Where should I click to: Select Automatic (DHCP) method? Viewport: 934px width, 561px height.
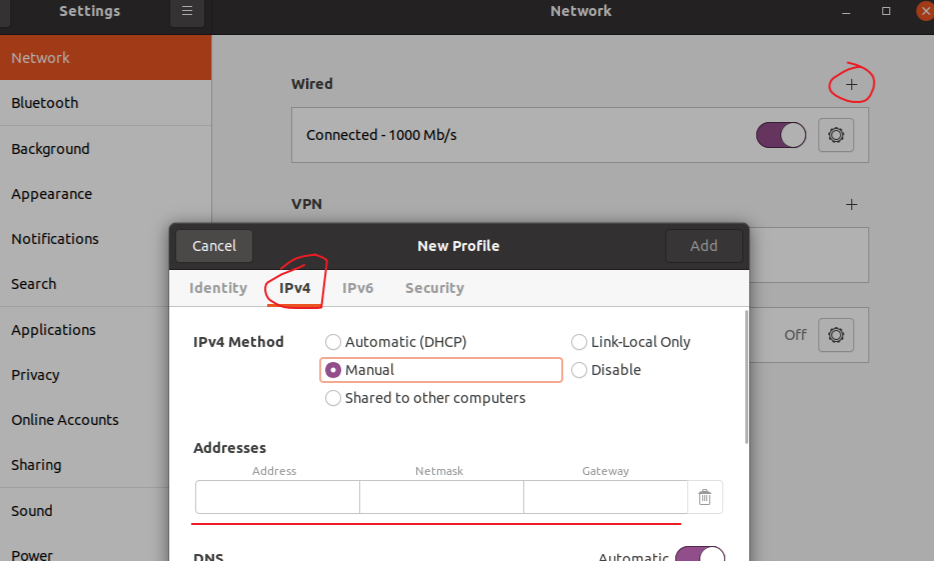coord(396,342)
